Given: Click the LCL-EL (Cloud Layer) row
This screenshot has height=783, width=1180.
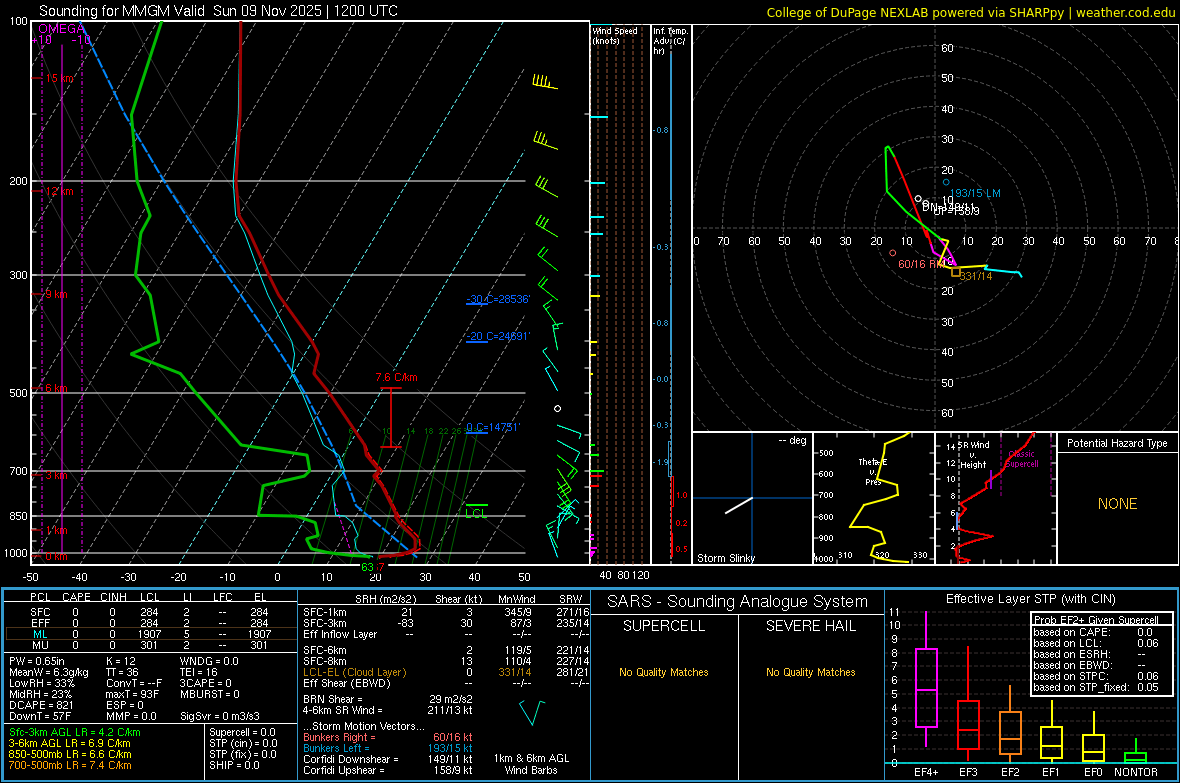Looking at the screenshot, I should pyautogui.click(x=446, y=672).
